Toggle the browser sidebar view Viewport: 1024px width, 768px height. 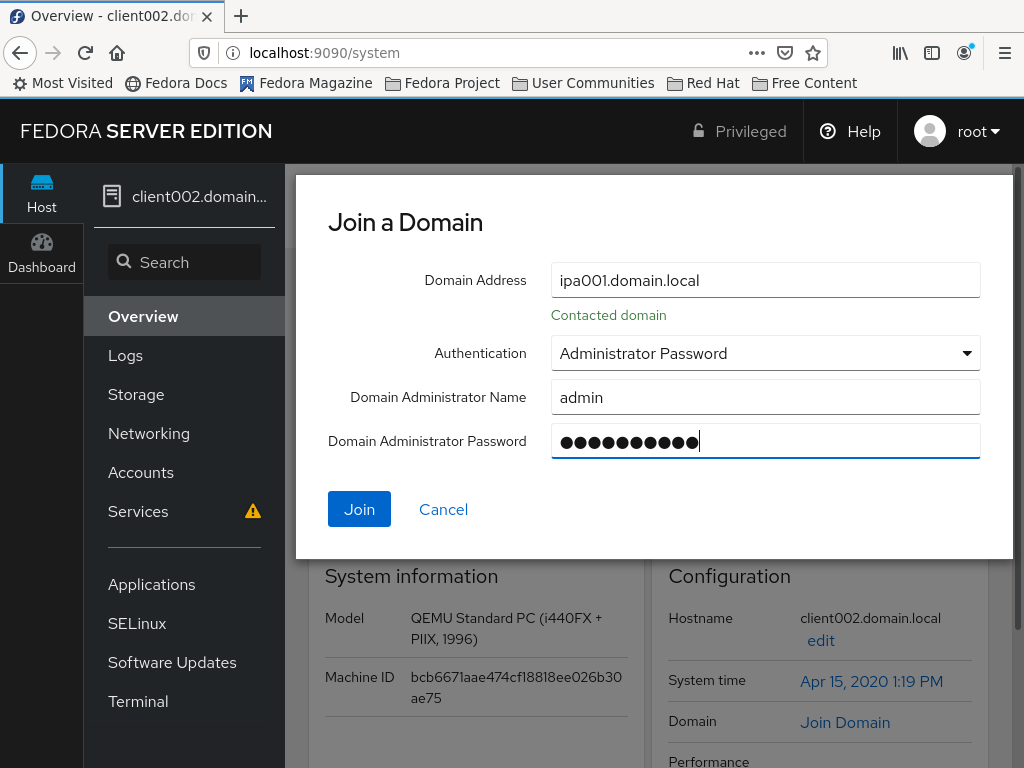(x=932, y=53)
